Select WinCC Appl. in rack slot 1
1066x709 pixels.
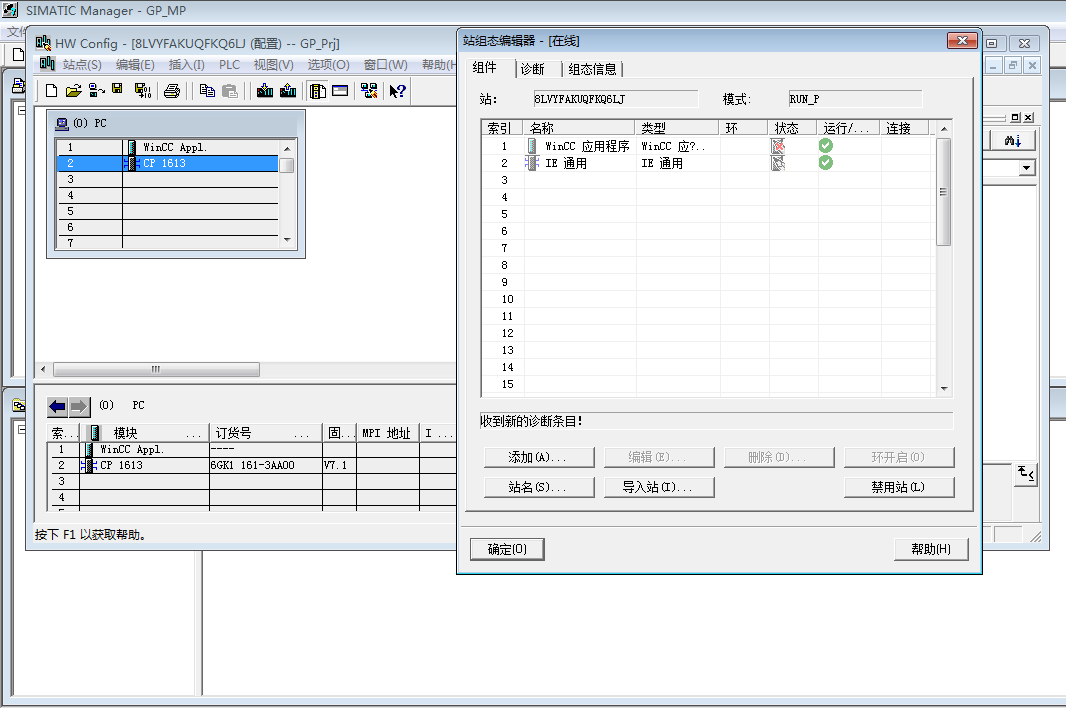pos(167,147)
